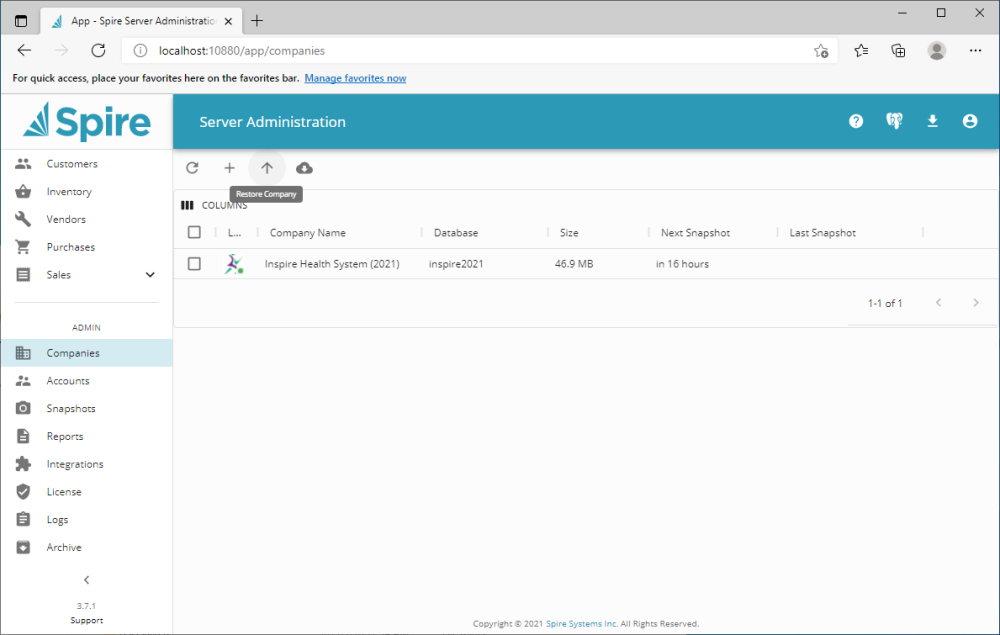Click the Archive box icon
Screen dimensions: 1000x635
click(23, 547)
